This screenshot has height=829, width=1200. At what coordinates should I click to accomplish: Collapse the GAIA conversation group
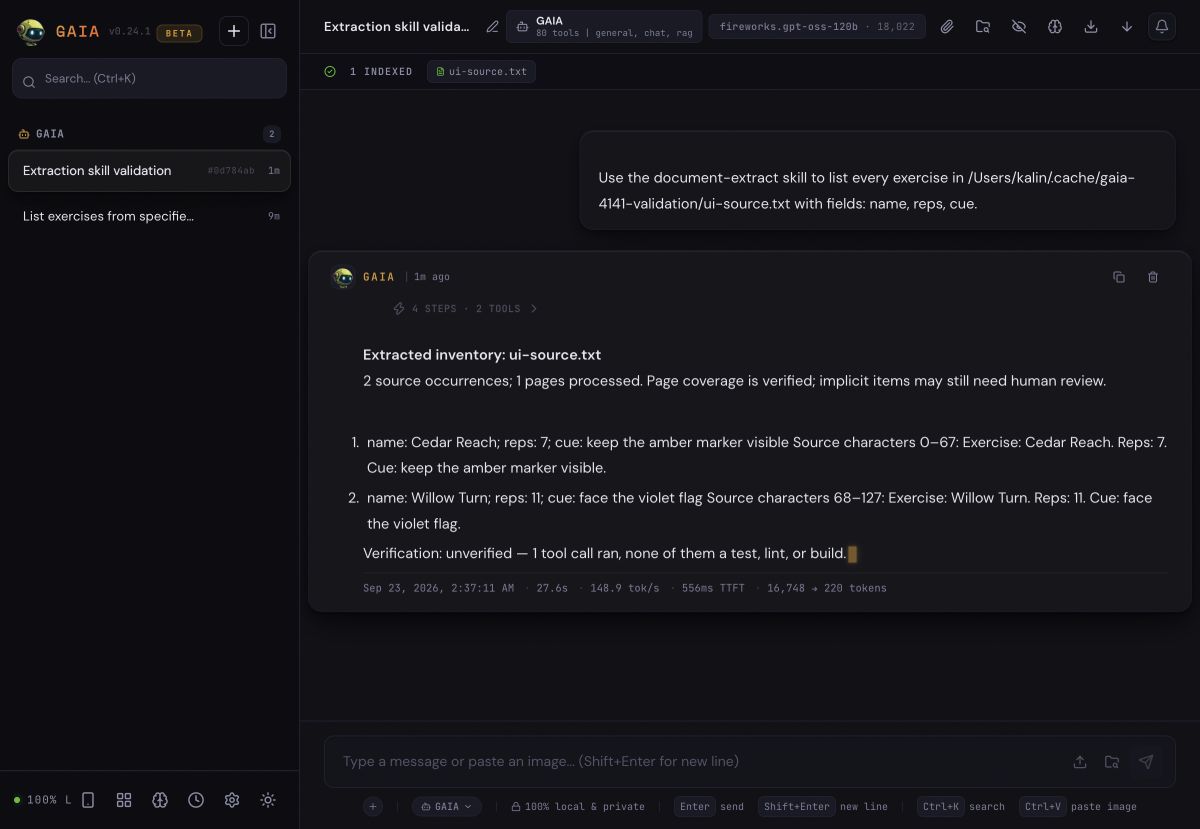pos(149,134)
